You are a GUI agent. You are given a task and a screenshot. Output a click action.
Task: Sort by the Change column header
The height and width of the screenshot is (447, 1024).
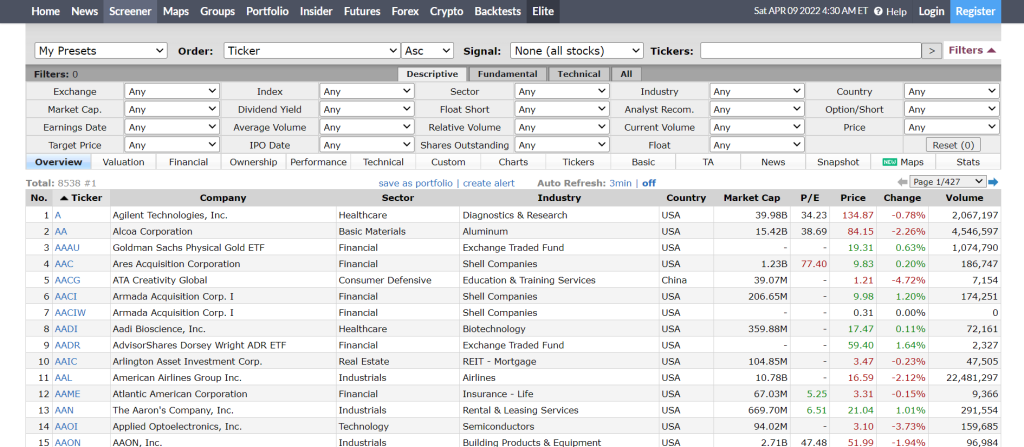pyautogui.click(x=902, y=198)
